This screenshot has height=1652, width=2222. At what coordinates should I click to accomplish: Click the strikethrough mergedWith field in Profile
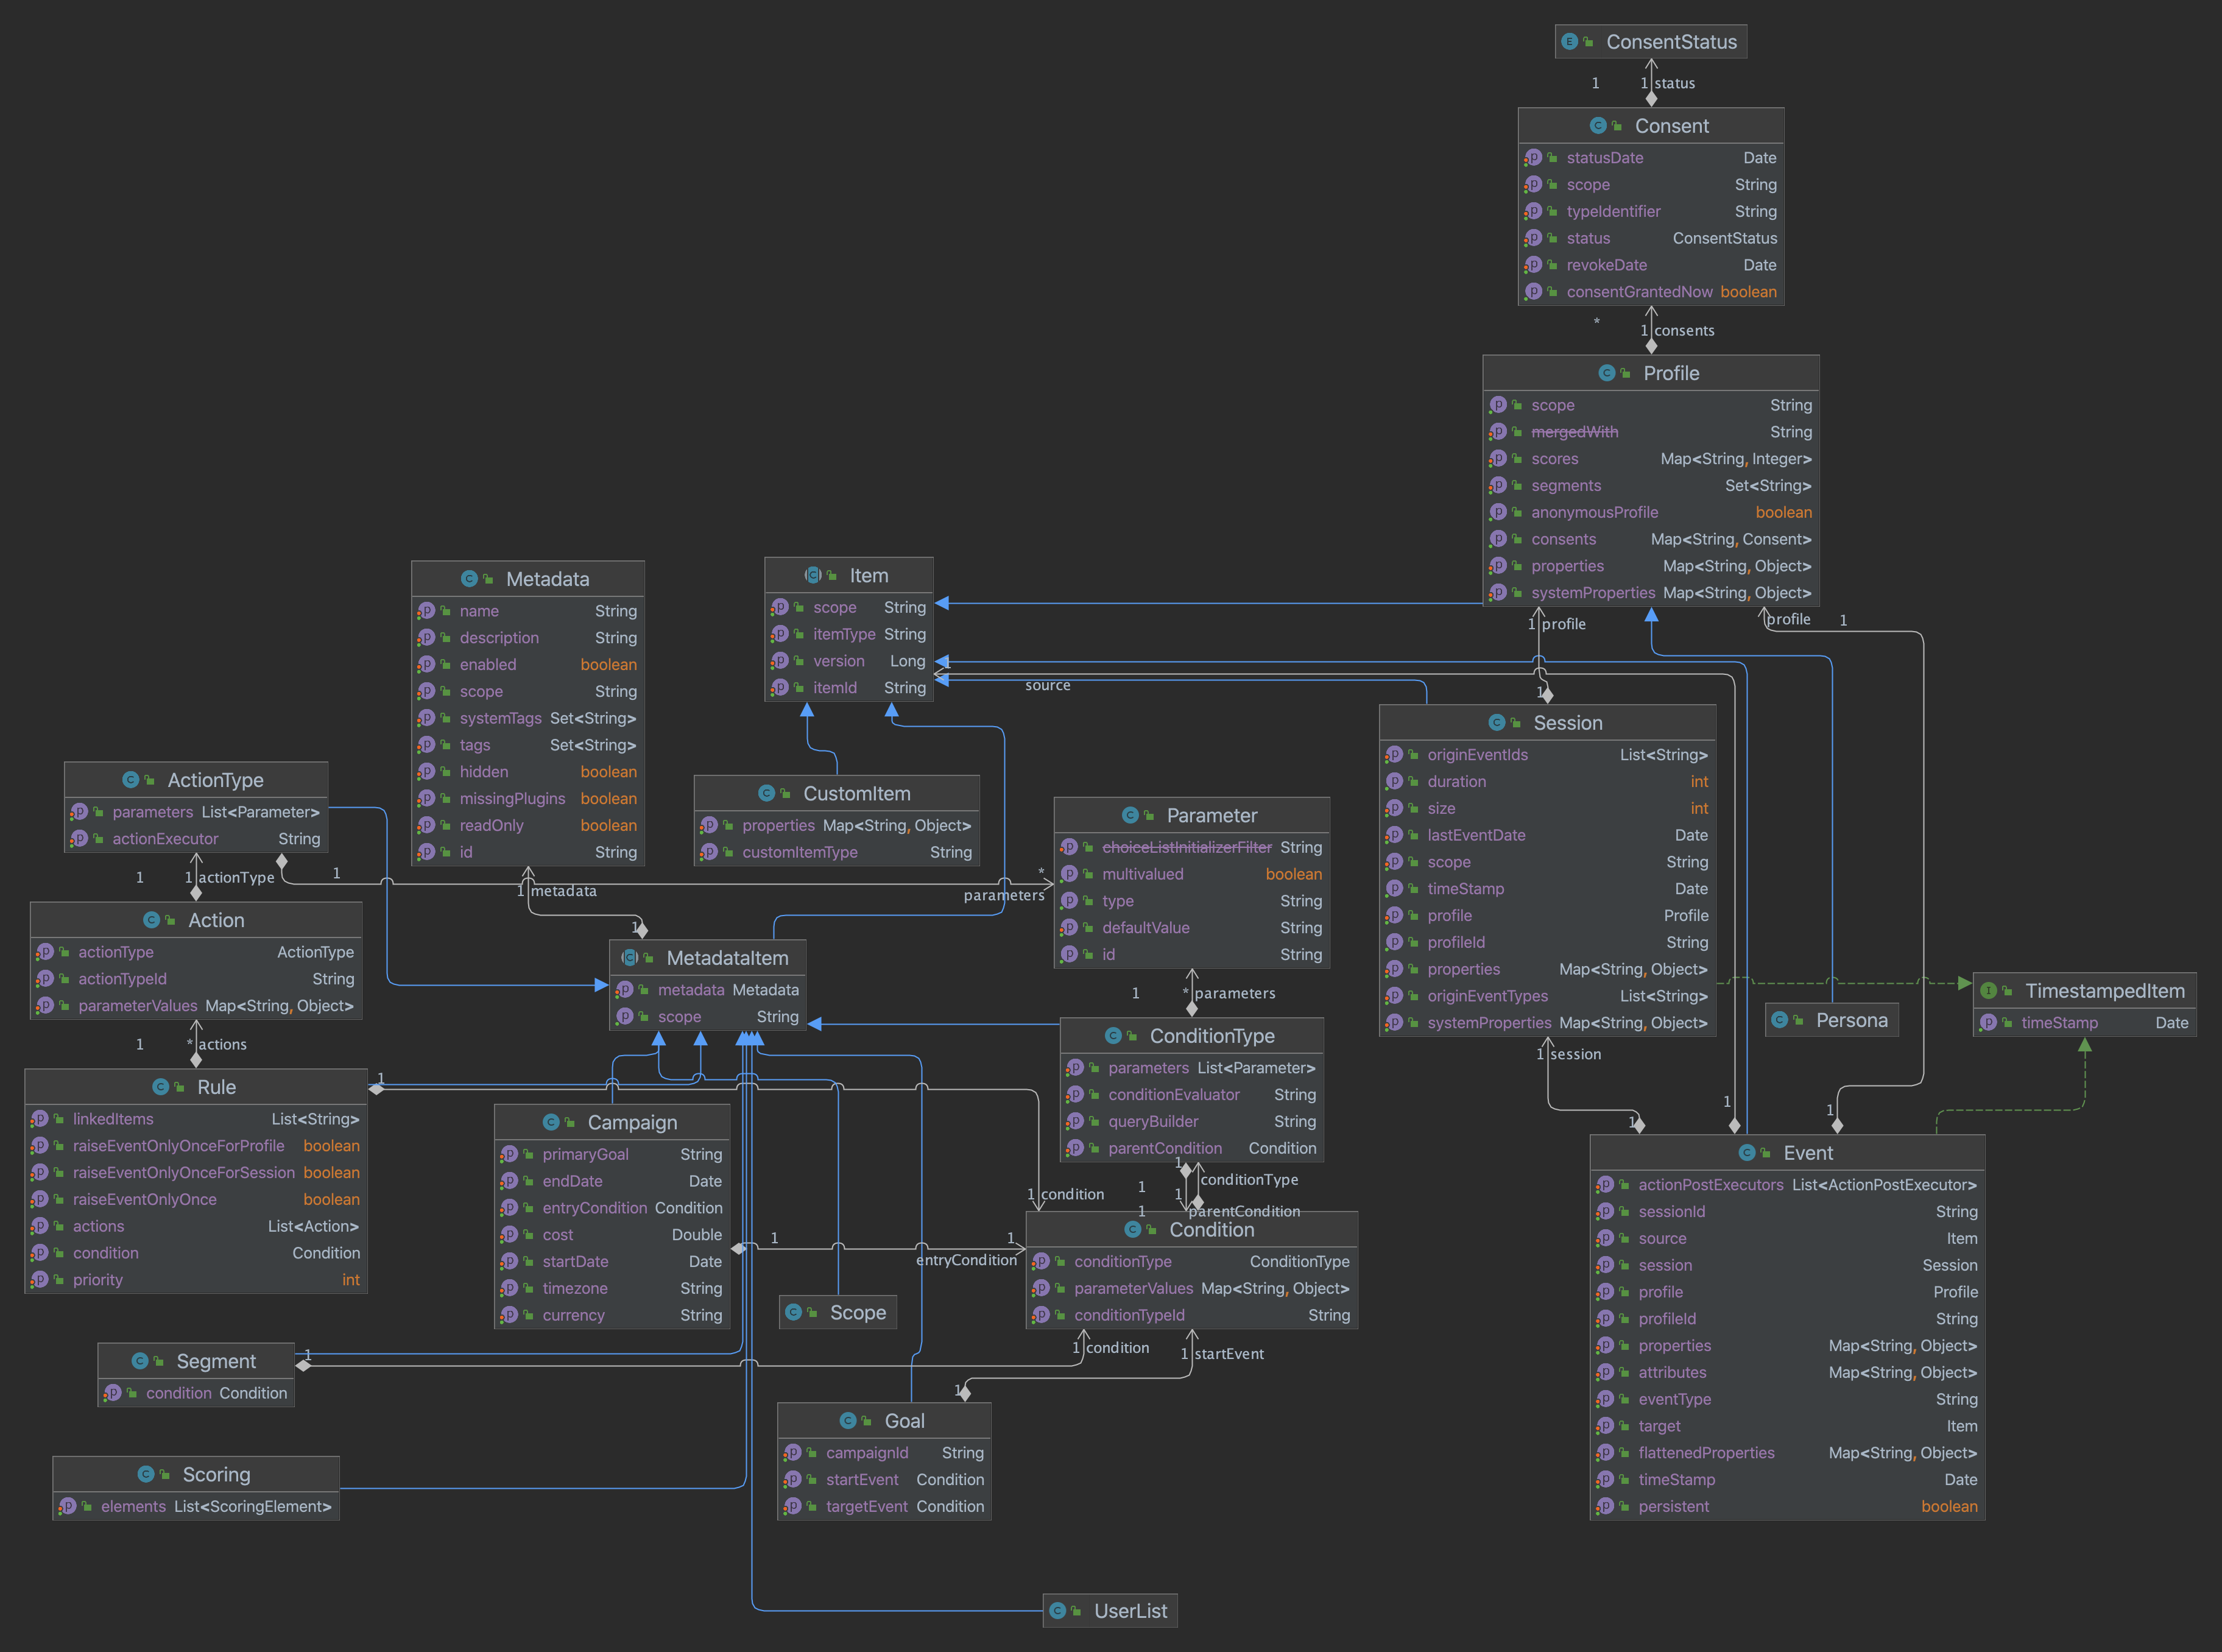(1575, 431)
